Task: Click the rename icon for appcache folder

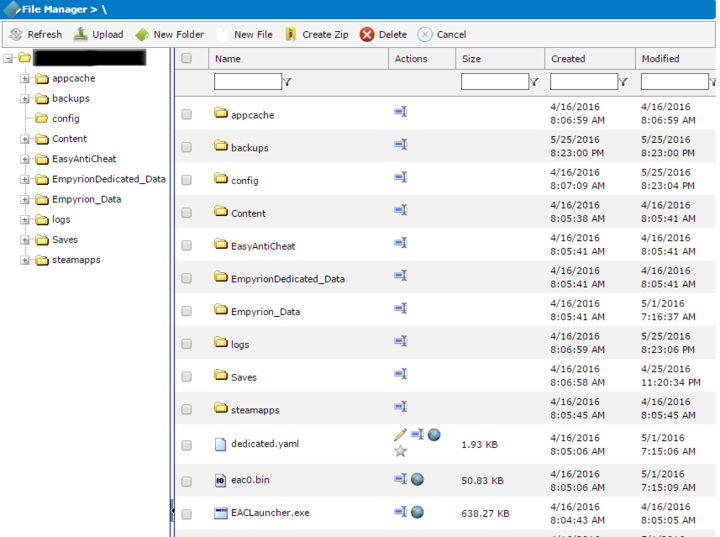Action: [x=400, y=113]
